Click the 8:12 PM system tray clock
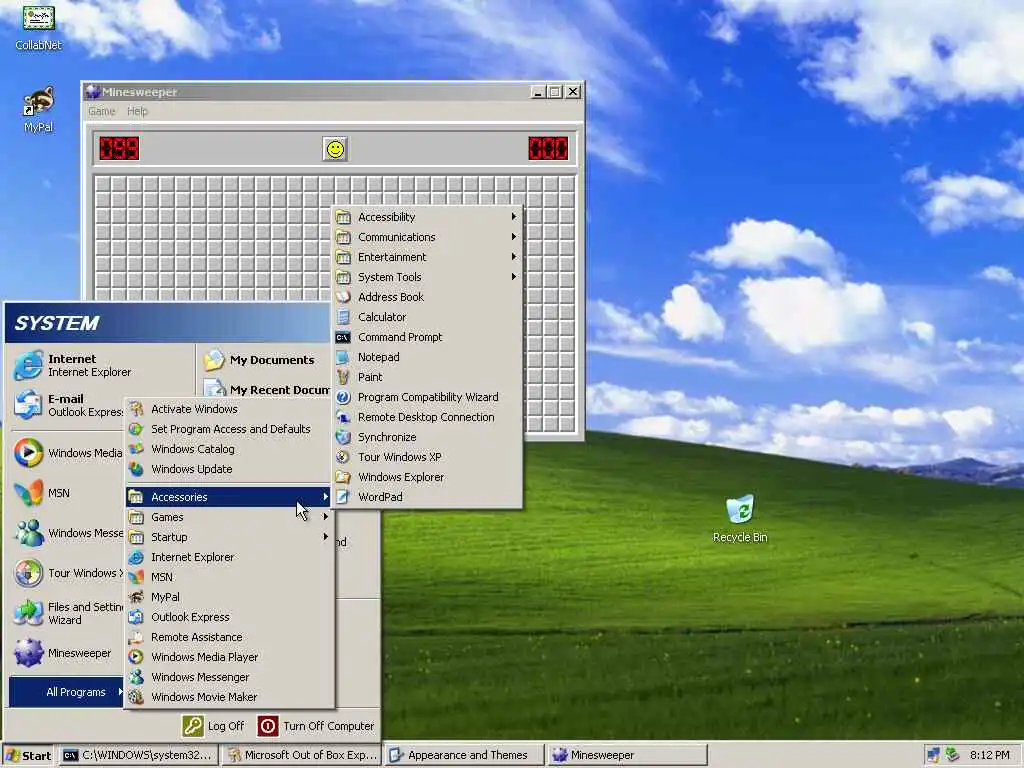This screenshot has width=1024, height=768. (989, 756)
